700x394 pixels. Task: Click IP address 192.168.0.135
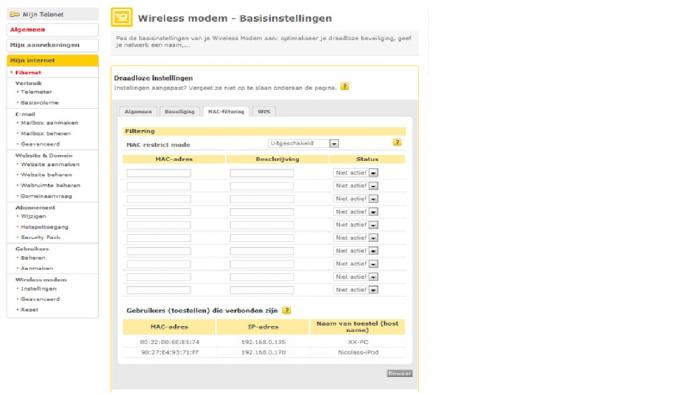(x=263, y=342)
